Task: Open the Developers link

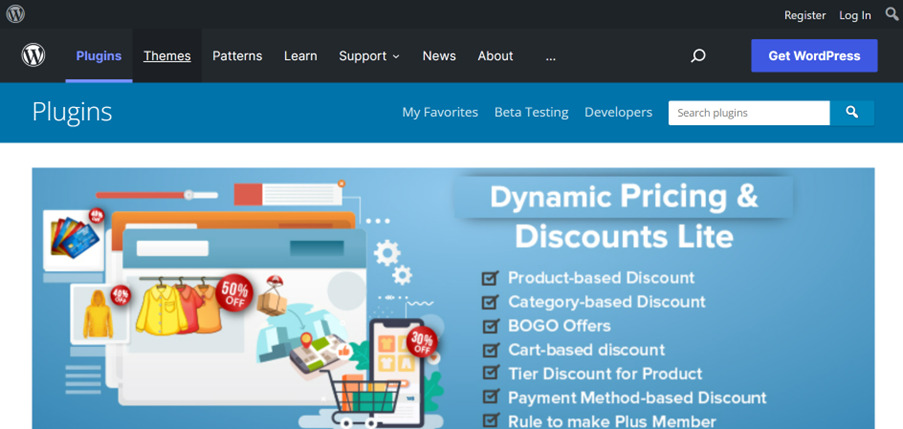Action: (619, 112)
